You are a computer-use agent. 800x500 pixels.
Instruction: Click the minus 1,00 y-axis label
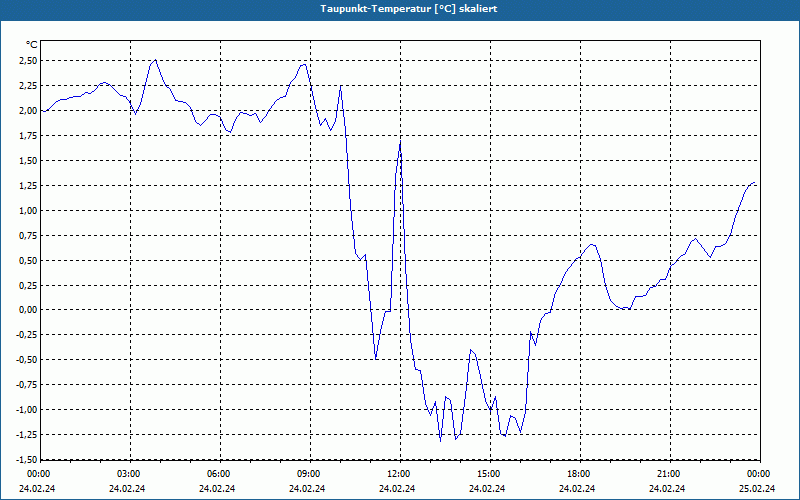(27, 410)
